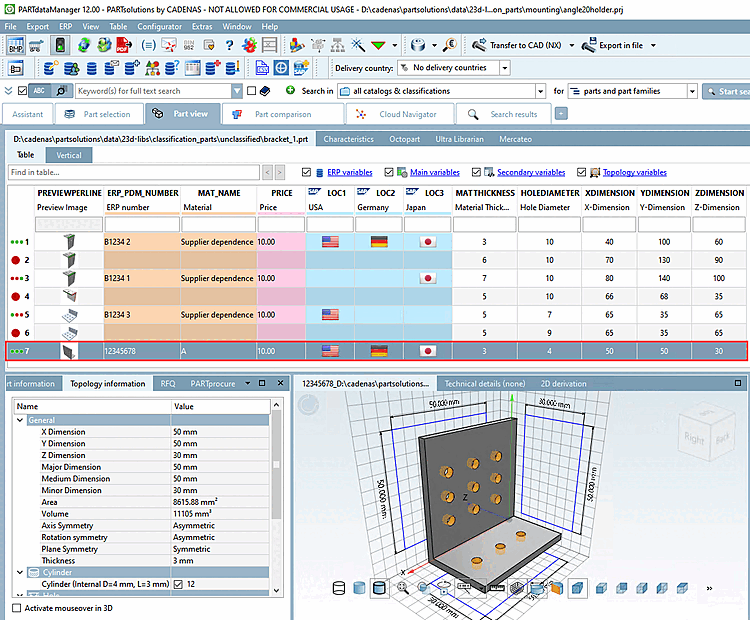Enable Activate mouseover in 3D checkbox
Screen dimensions: 750x620
[16, 607]
